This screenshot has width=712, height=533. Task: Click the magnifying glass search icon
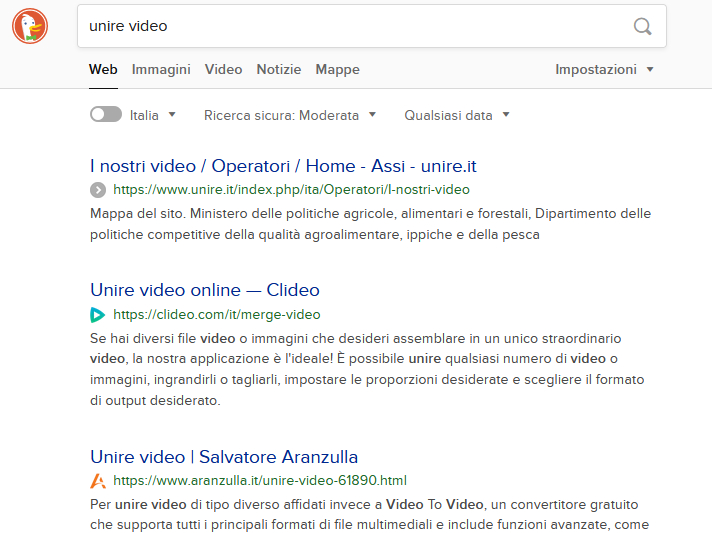643,26
